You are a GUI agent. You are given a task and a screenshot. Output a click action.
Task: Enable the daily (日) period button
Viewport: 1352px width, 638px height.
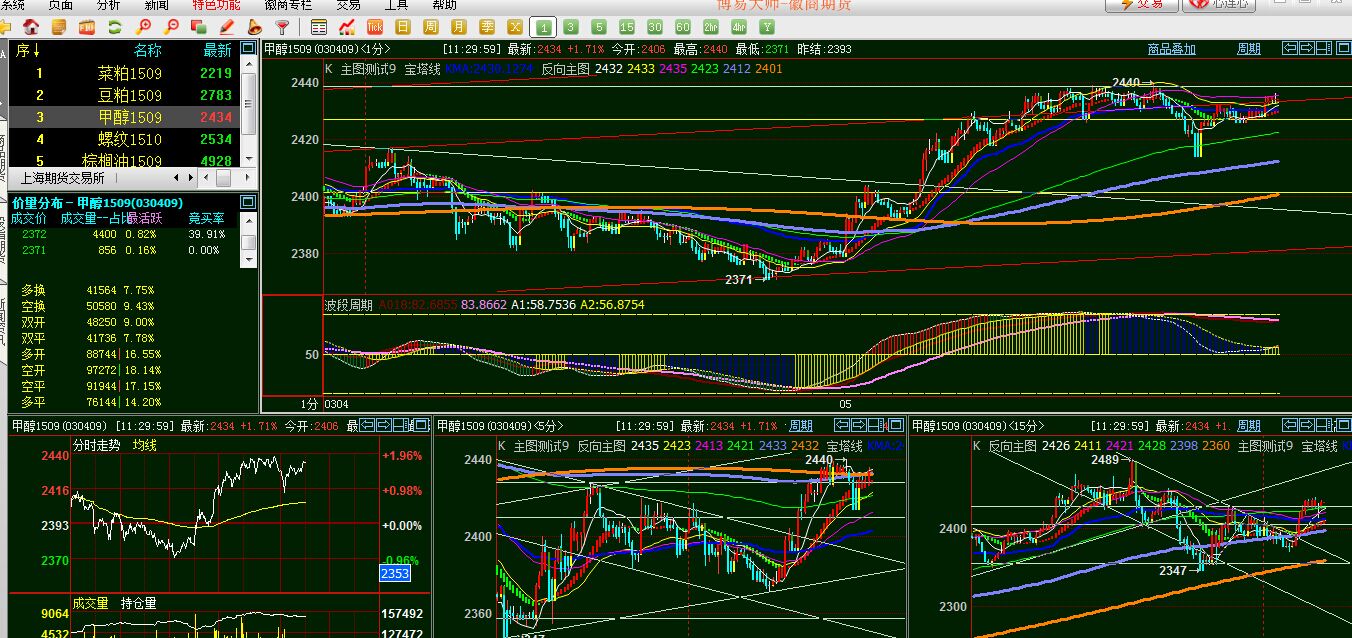pos(403,27)
